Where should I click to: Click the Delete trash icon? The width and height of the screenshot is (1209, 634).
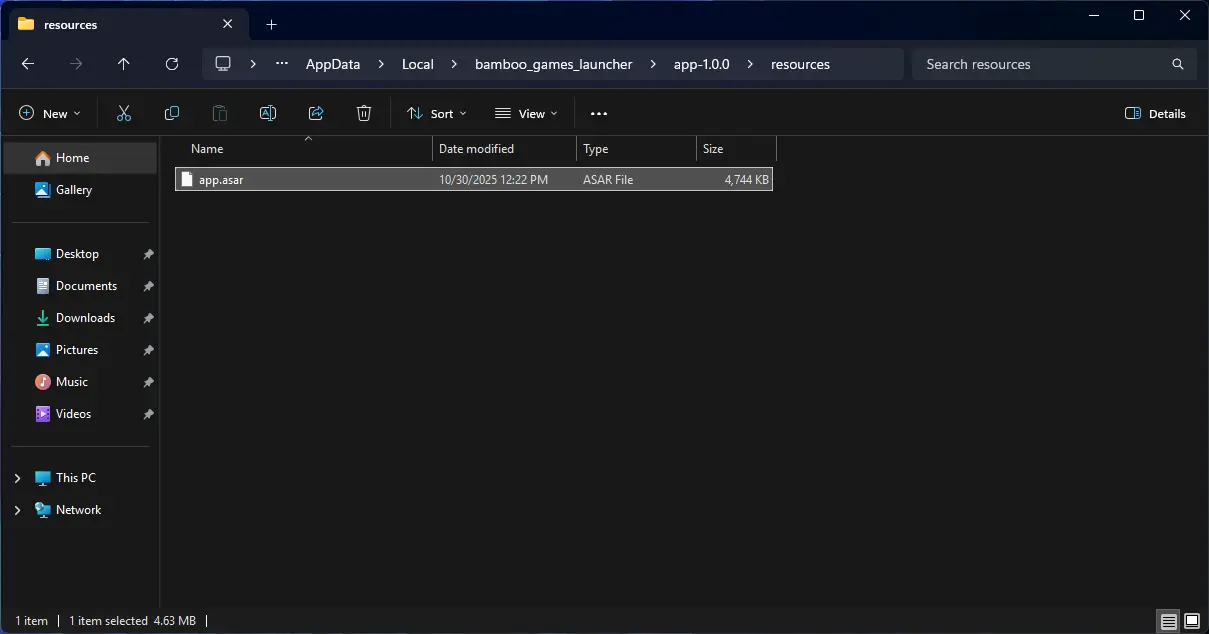(x=364, y=114)
